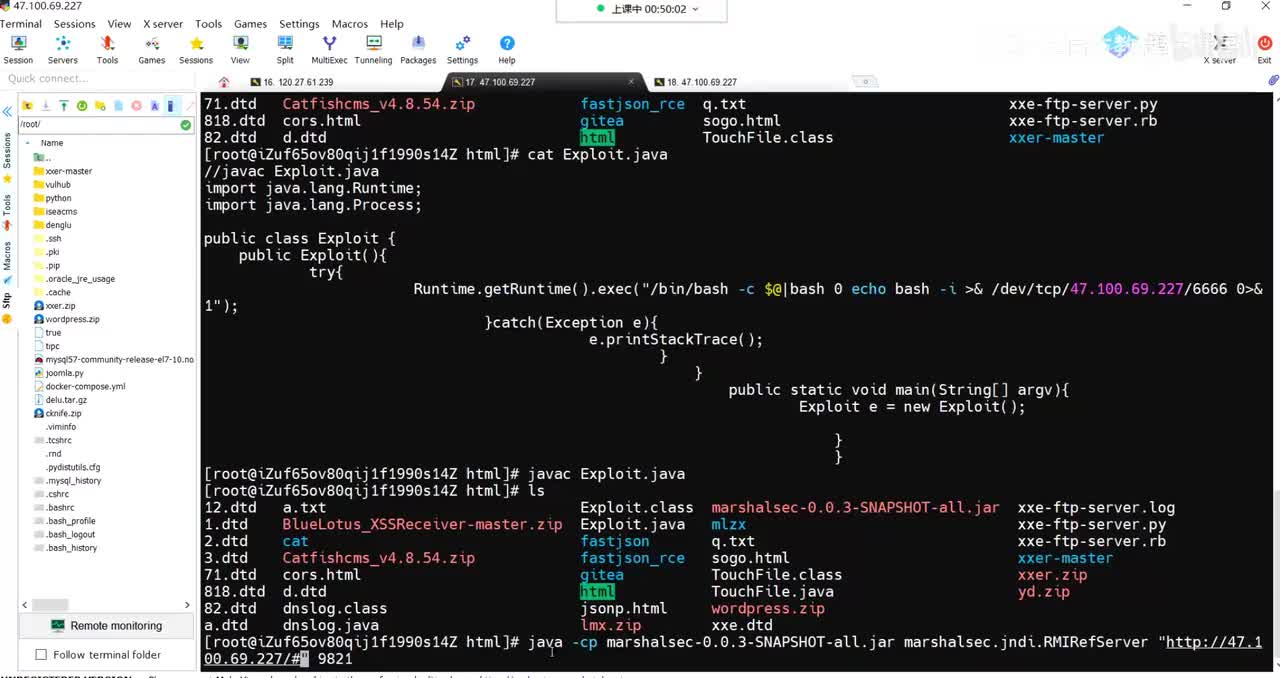Create new file in SFTP panel
The width and height of the screenshot is (1280, 678).
[118, 105]
